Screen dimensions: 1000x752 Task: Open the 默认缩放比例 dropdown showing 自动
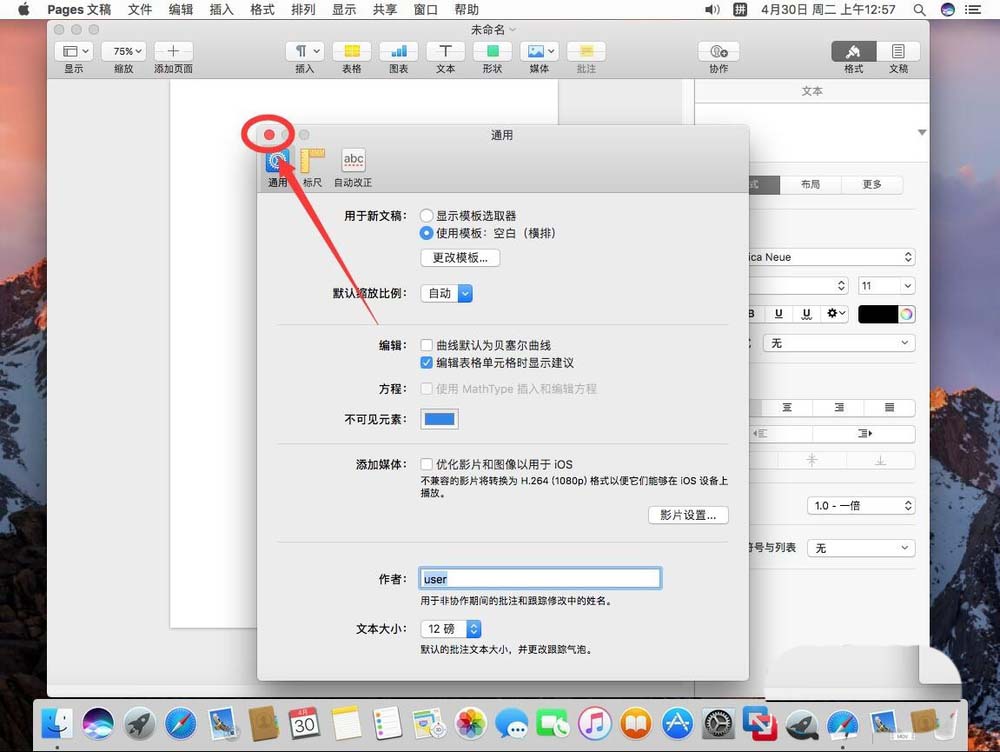[446, 294]
